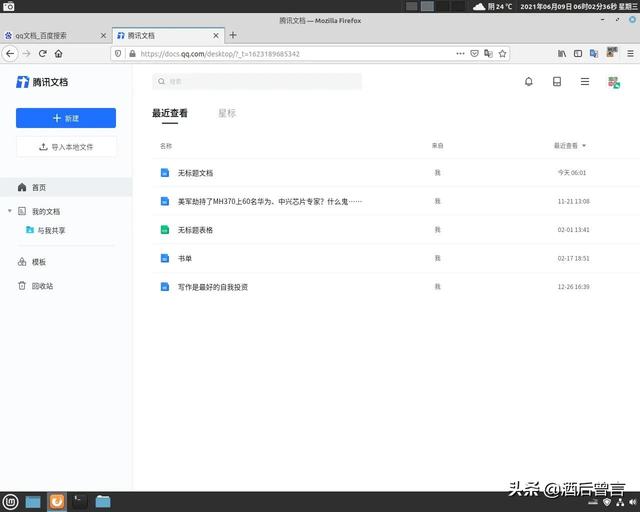Open the 最近查看 sort dropdown arrow
This screenshot has height=512, width=640.
584,146
